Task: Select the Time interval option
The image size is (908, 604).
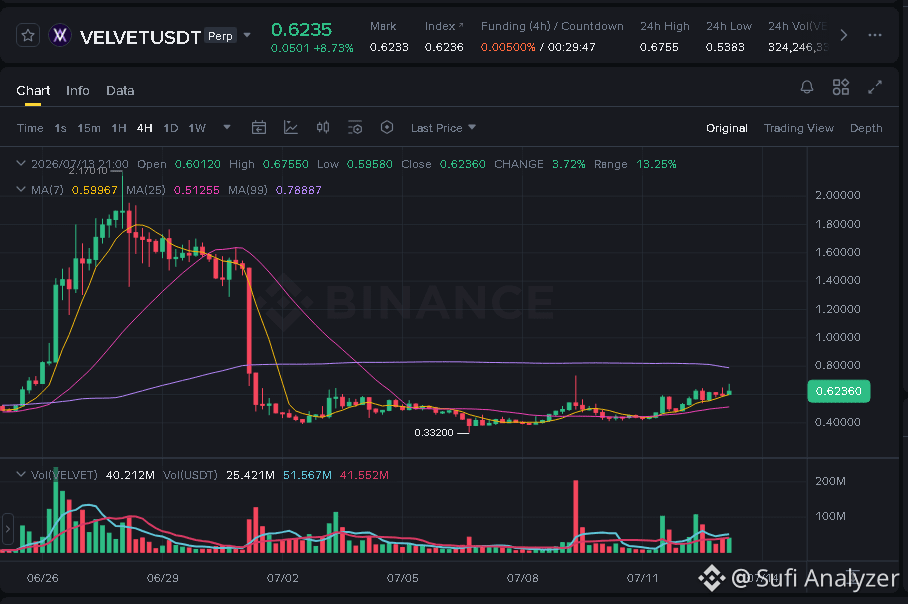Action: (30, 128)
